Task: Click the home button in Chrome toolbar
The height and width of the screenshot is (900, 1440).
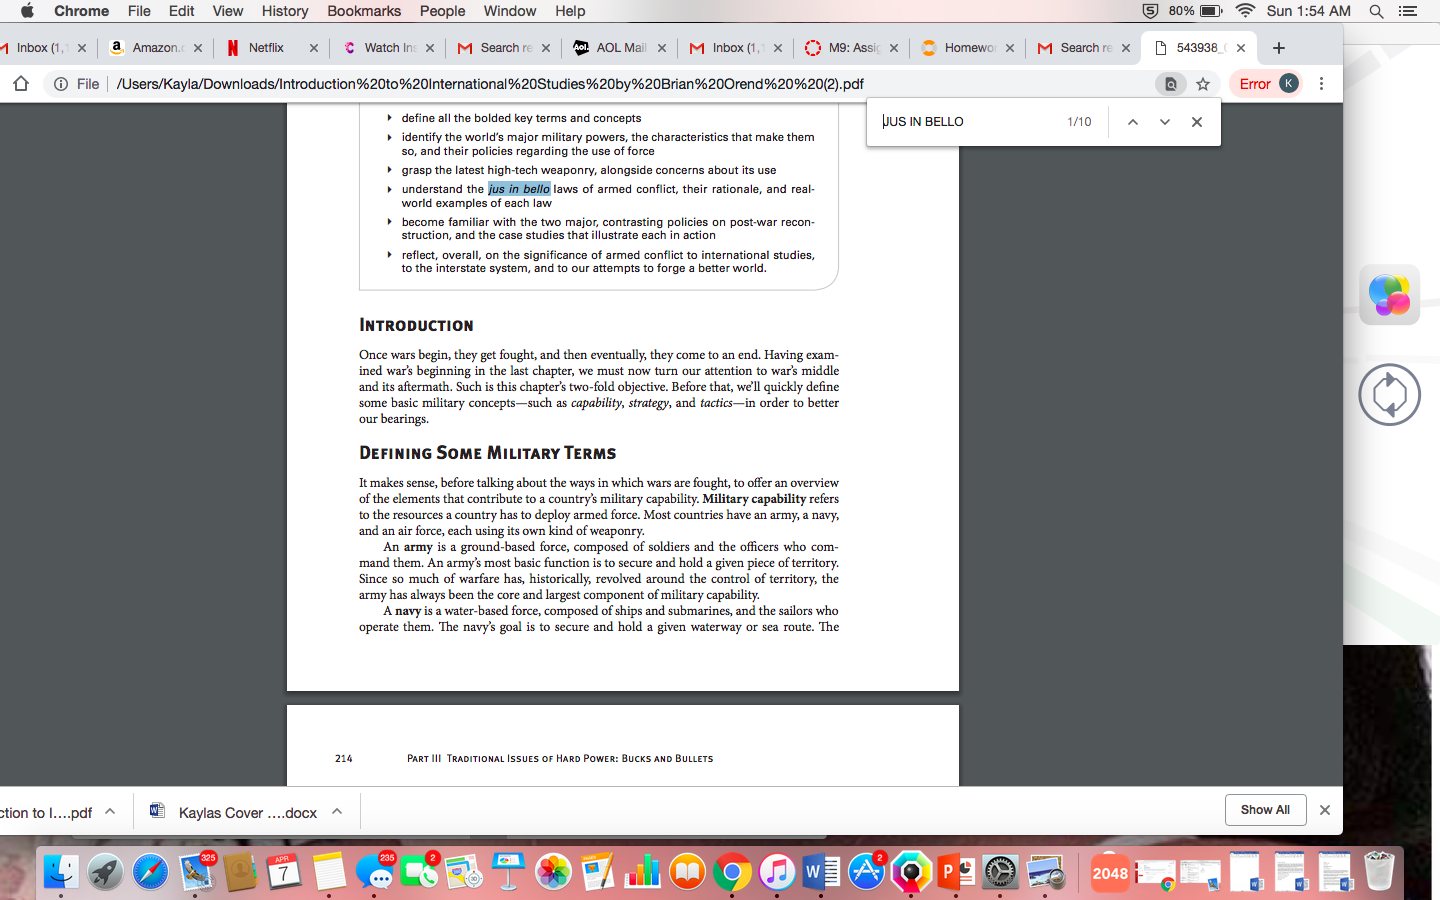Action: click(21, 84)
